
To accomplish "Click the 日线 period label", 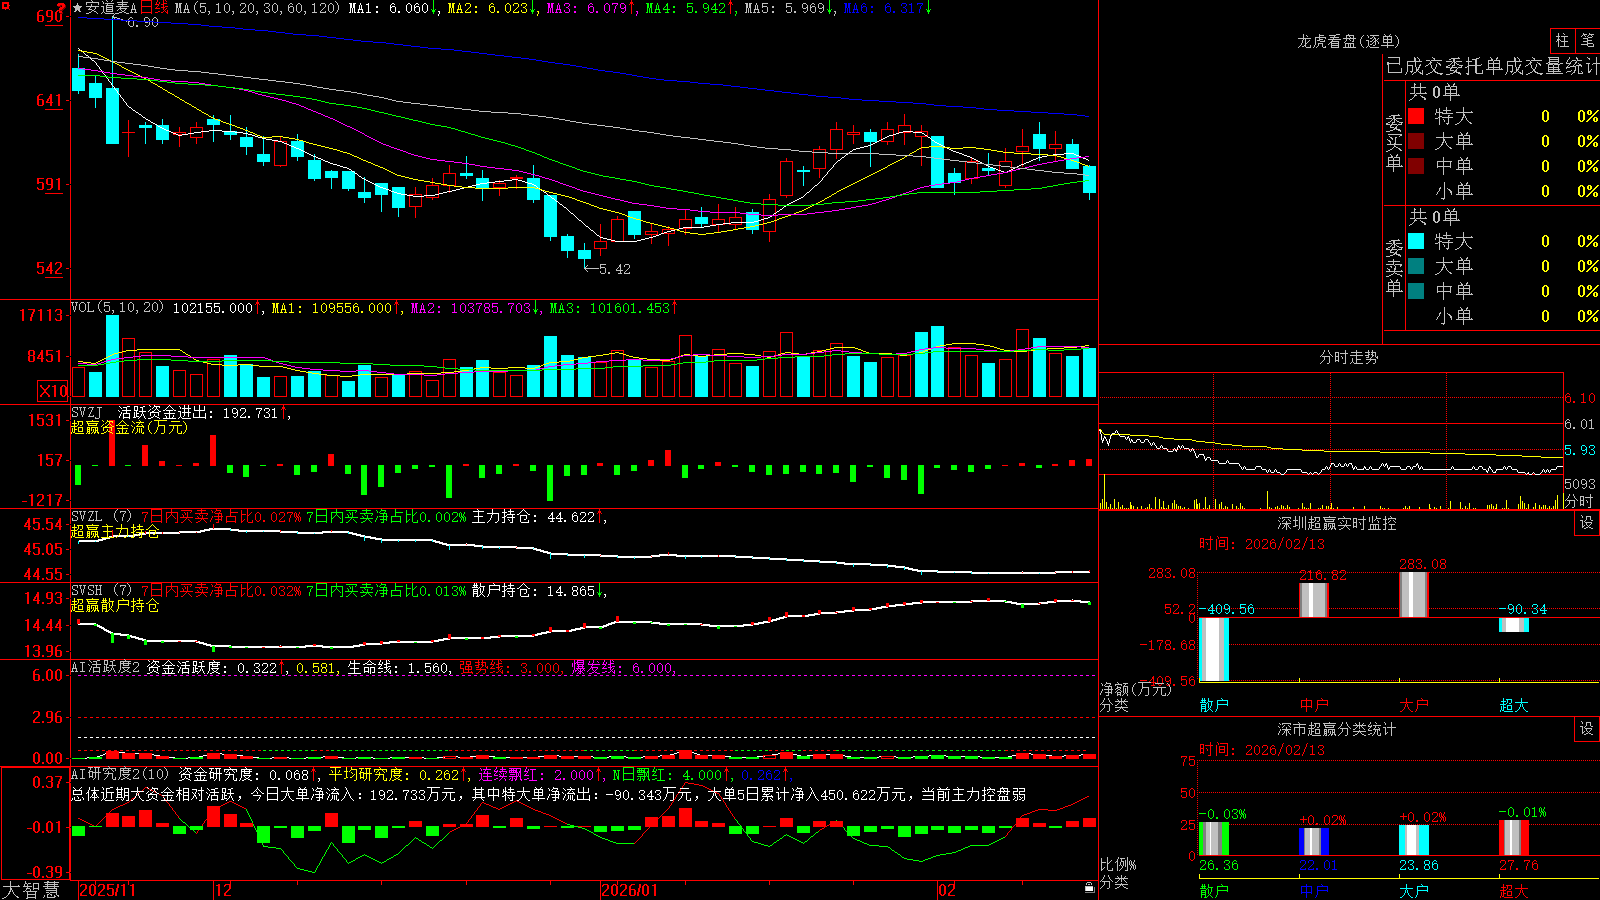I will point(154,8).
